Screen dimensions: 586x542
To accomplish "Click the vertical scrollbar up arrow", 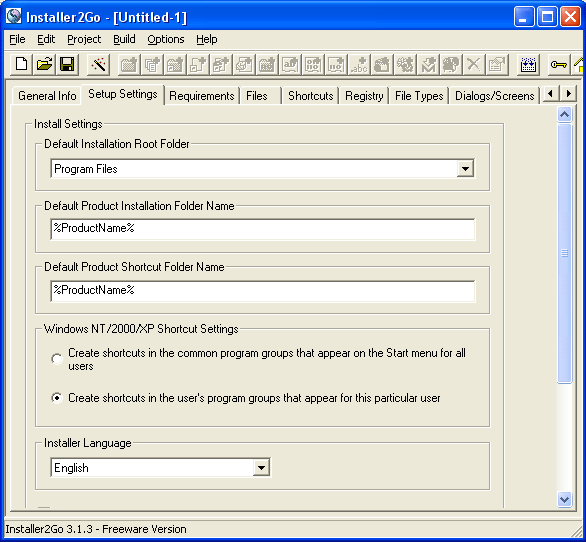I will point(564,114).
